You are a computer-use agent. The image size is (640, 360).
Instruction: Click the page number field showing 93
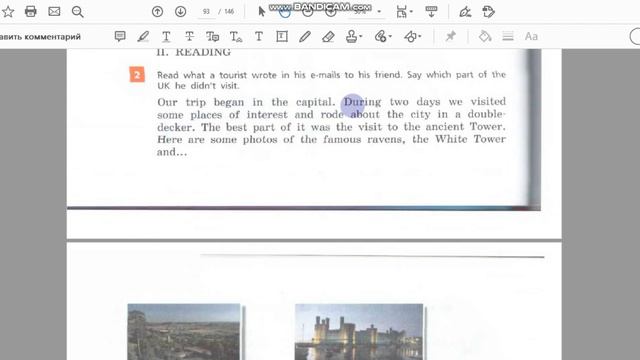pos(207,11)
